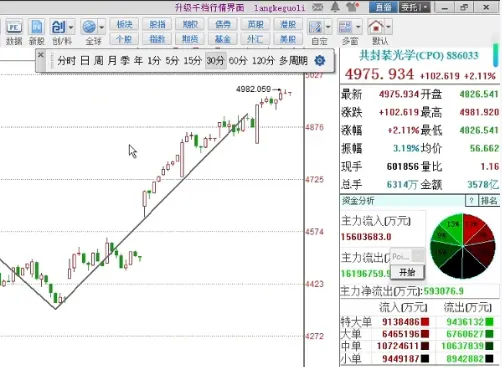
Task: Click the 排名 ranking button
Action: coord(489,201)
